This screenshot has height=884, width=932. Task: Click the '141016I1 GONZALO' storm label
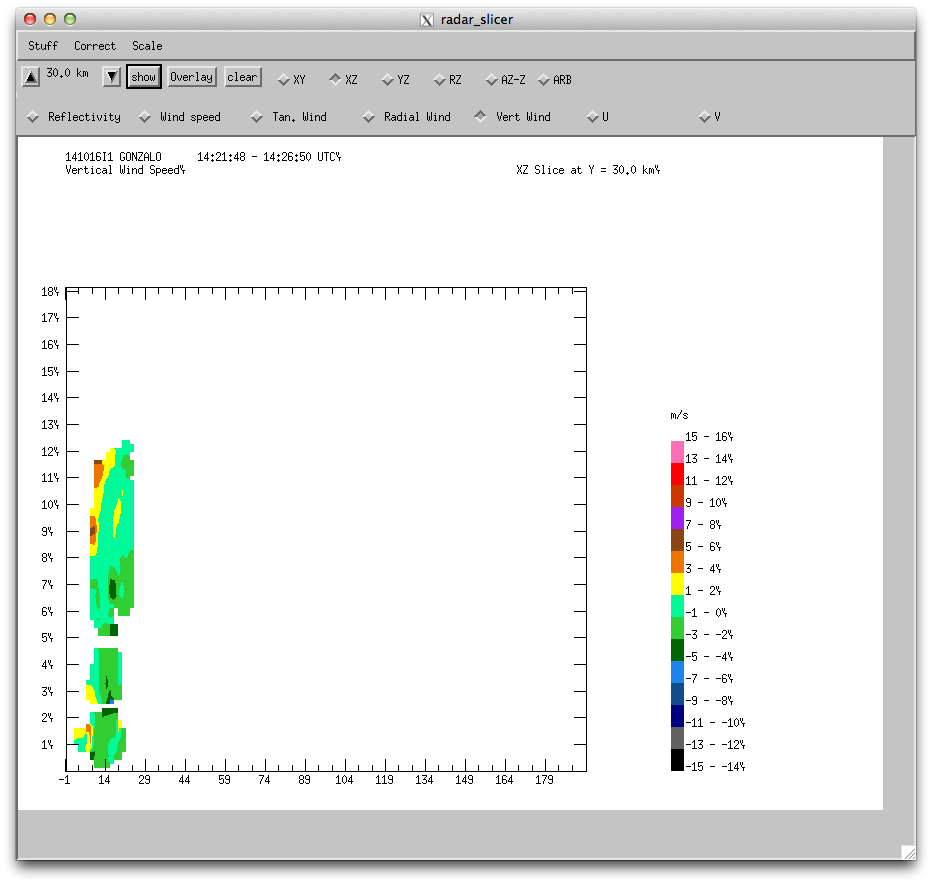click(113, 157)
